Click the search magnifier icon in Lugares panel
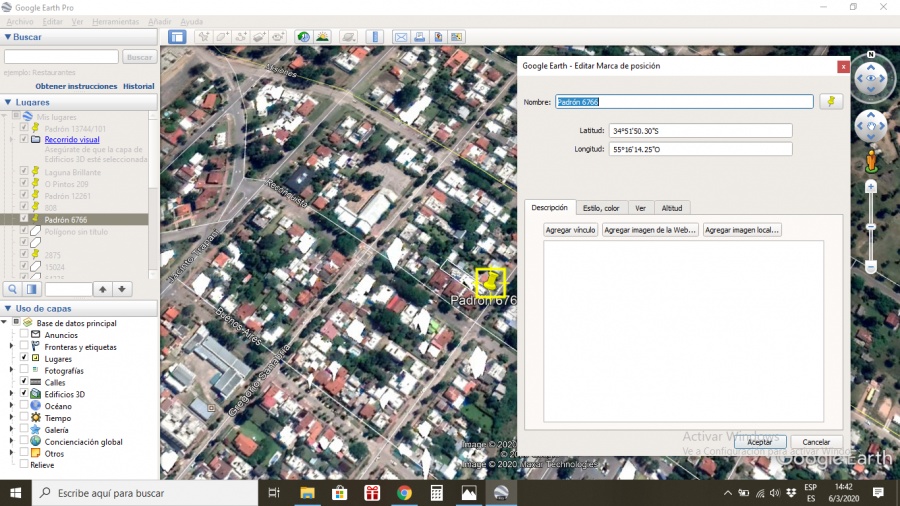900x506 pixels. (x=13, y=289)
